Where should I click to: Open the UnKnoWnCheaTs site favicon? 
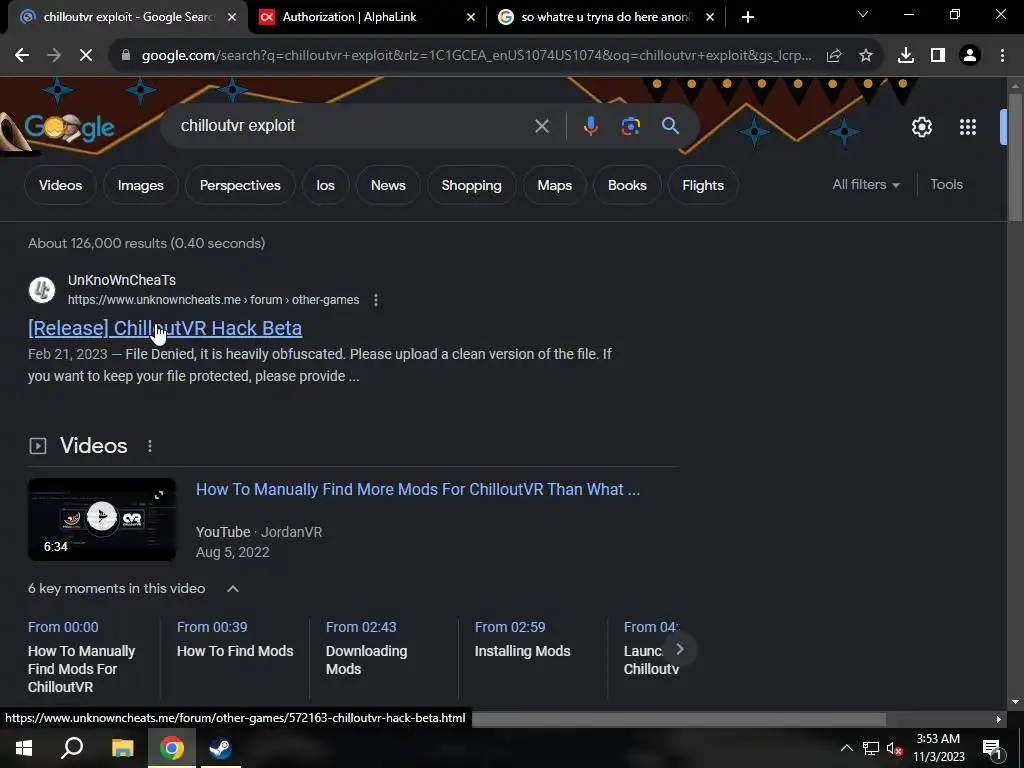(42, 290)
